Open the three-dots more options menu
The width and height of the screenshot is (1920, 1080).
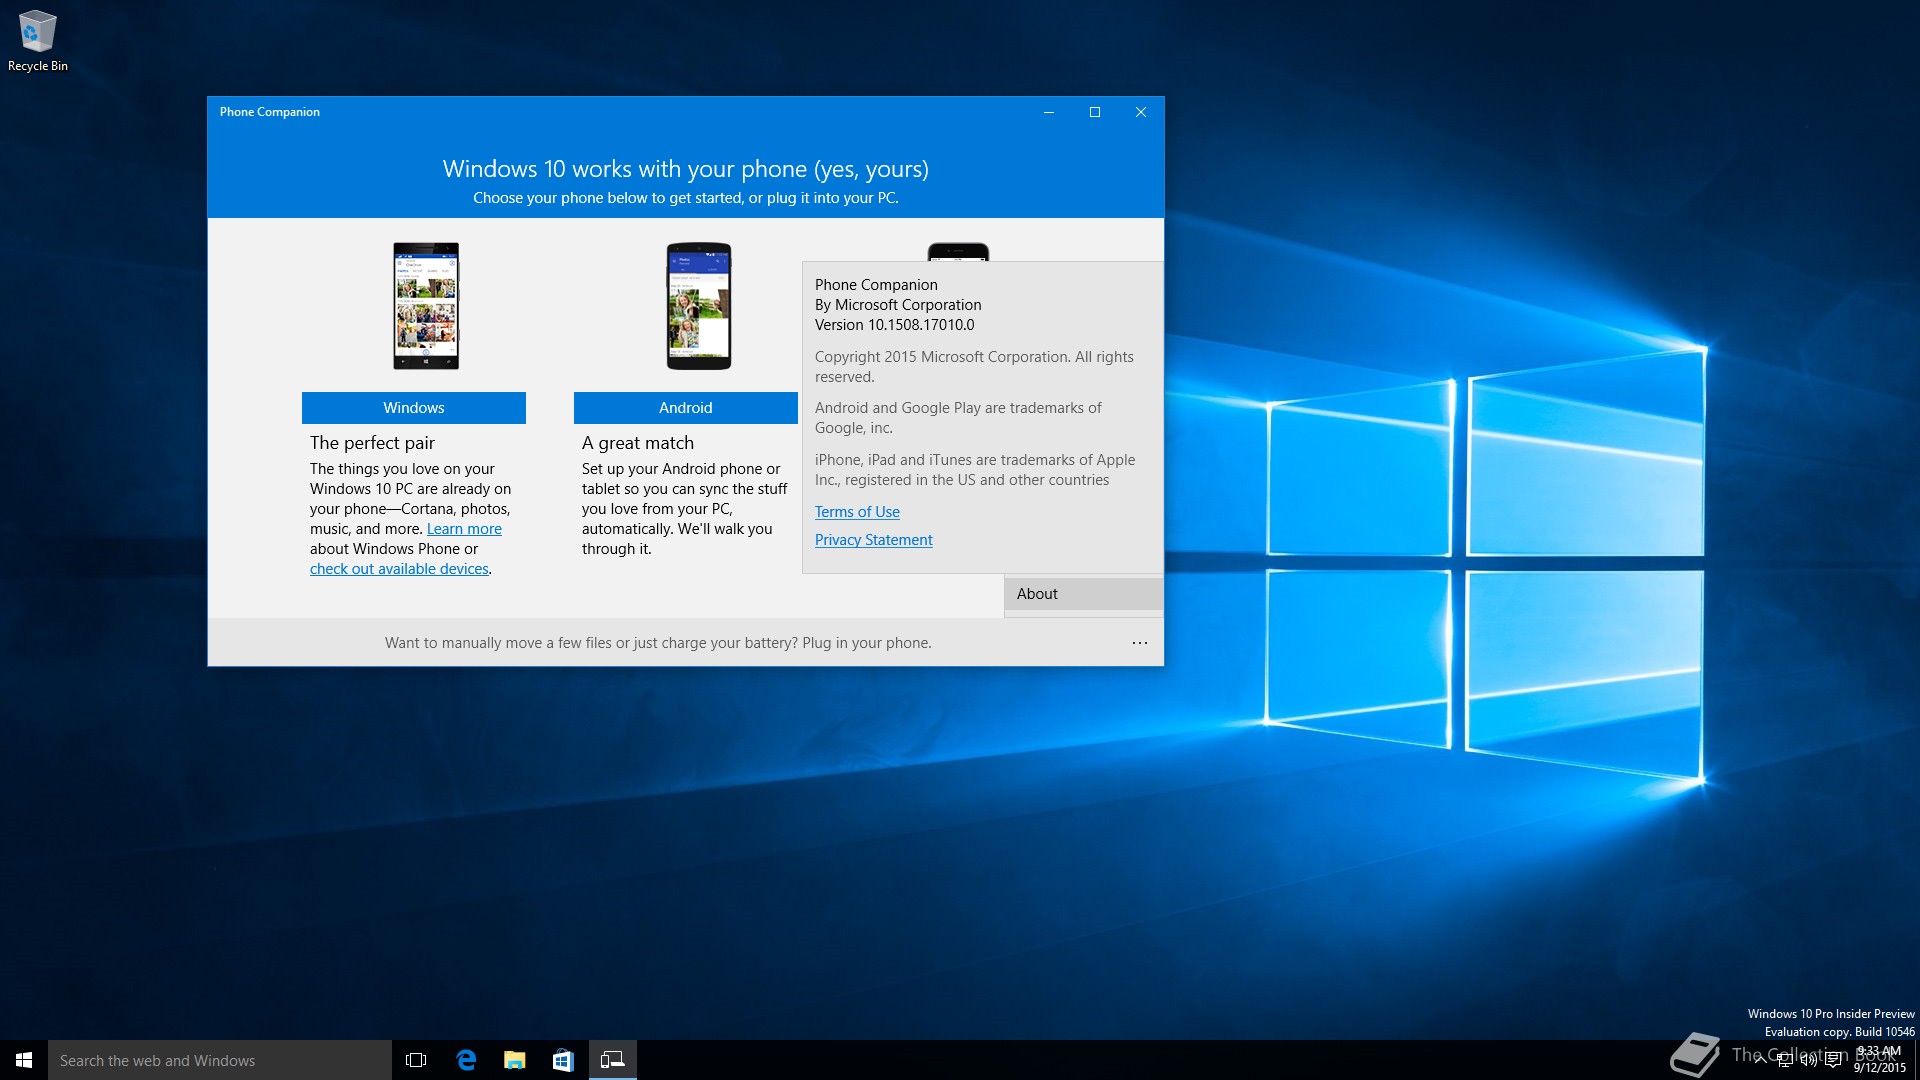pos(1140,643)
